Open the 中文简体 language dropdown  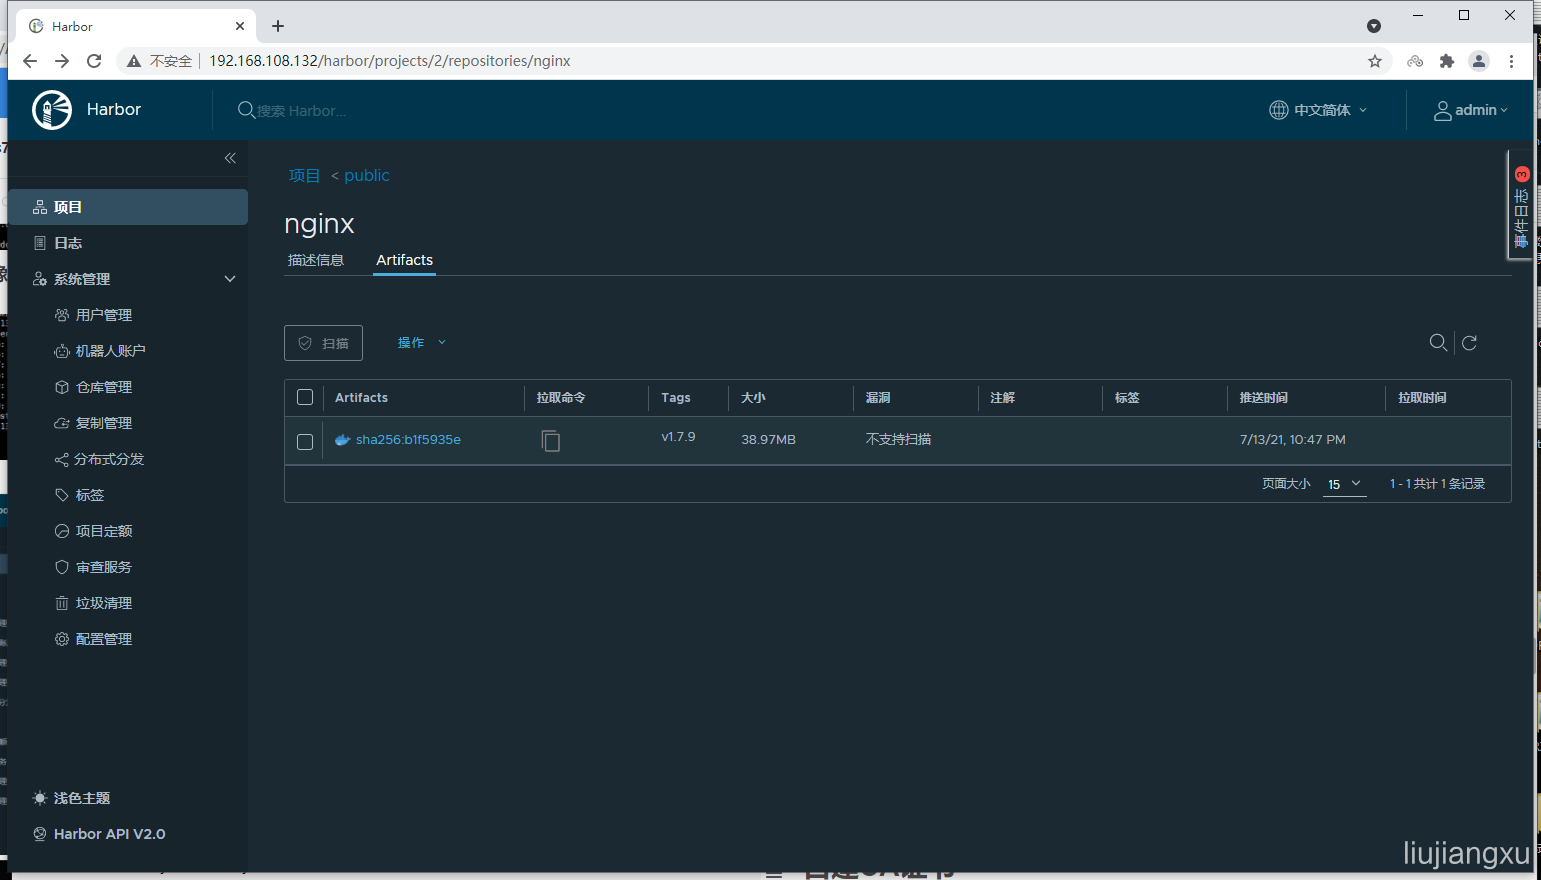(1319, 110)
